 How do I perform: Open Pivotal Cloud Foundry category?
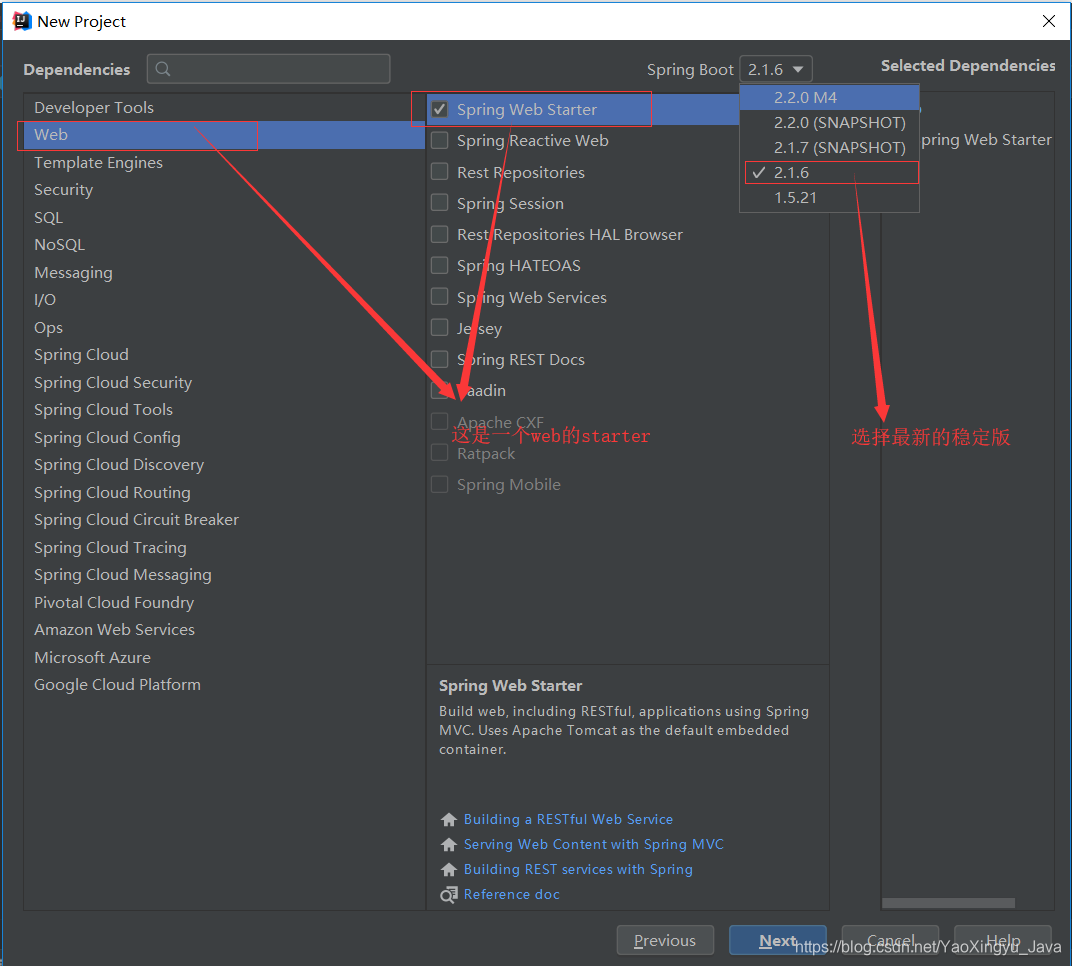[224, 602]
